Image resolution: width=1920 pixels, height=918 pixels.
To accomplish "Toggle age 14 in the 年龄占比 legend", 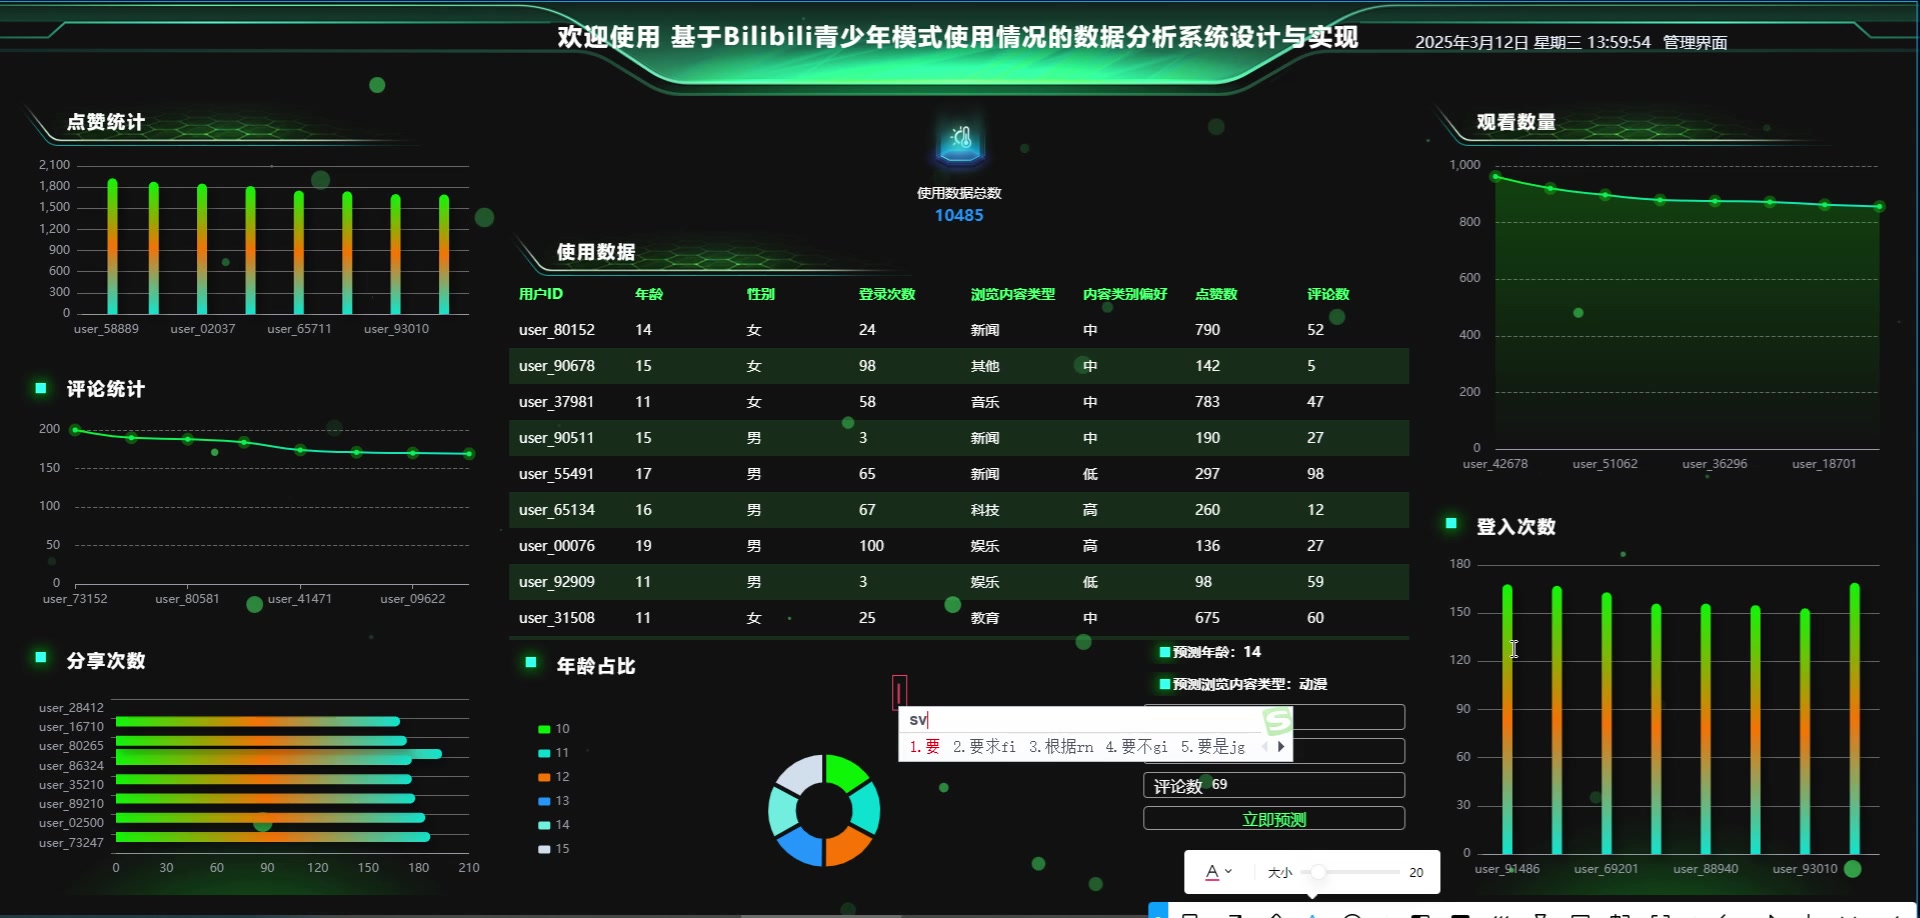I will pos(554,825).
